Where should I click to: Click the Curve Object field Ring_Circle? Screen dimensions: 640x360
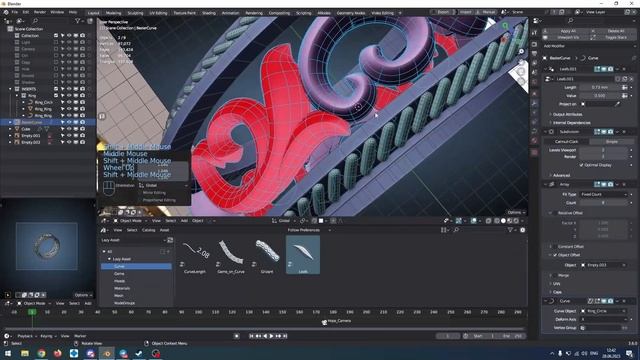coord(603,311)
